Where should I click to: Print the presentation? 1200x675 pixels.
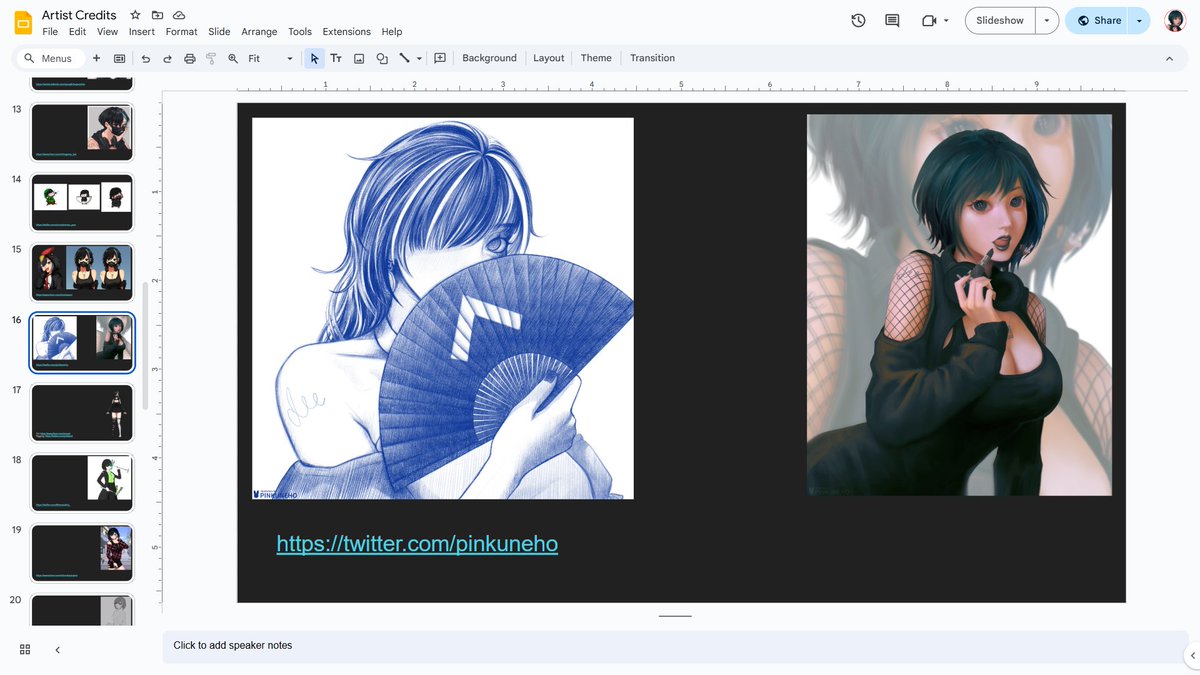[x=190, y=58]
